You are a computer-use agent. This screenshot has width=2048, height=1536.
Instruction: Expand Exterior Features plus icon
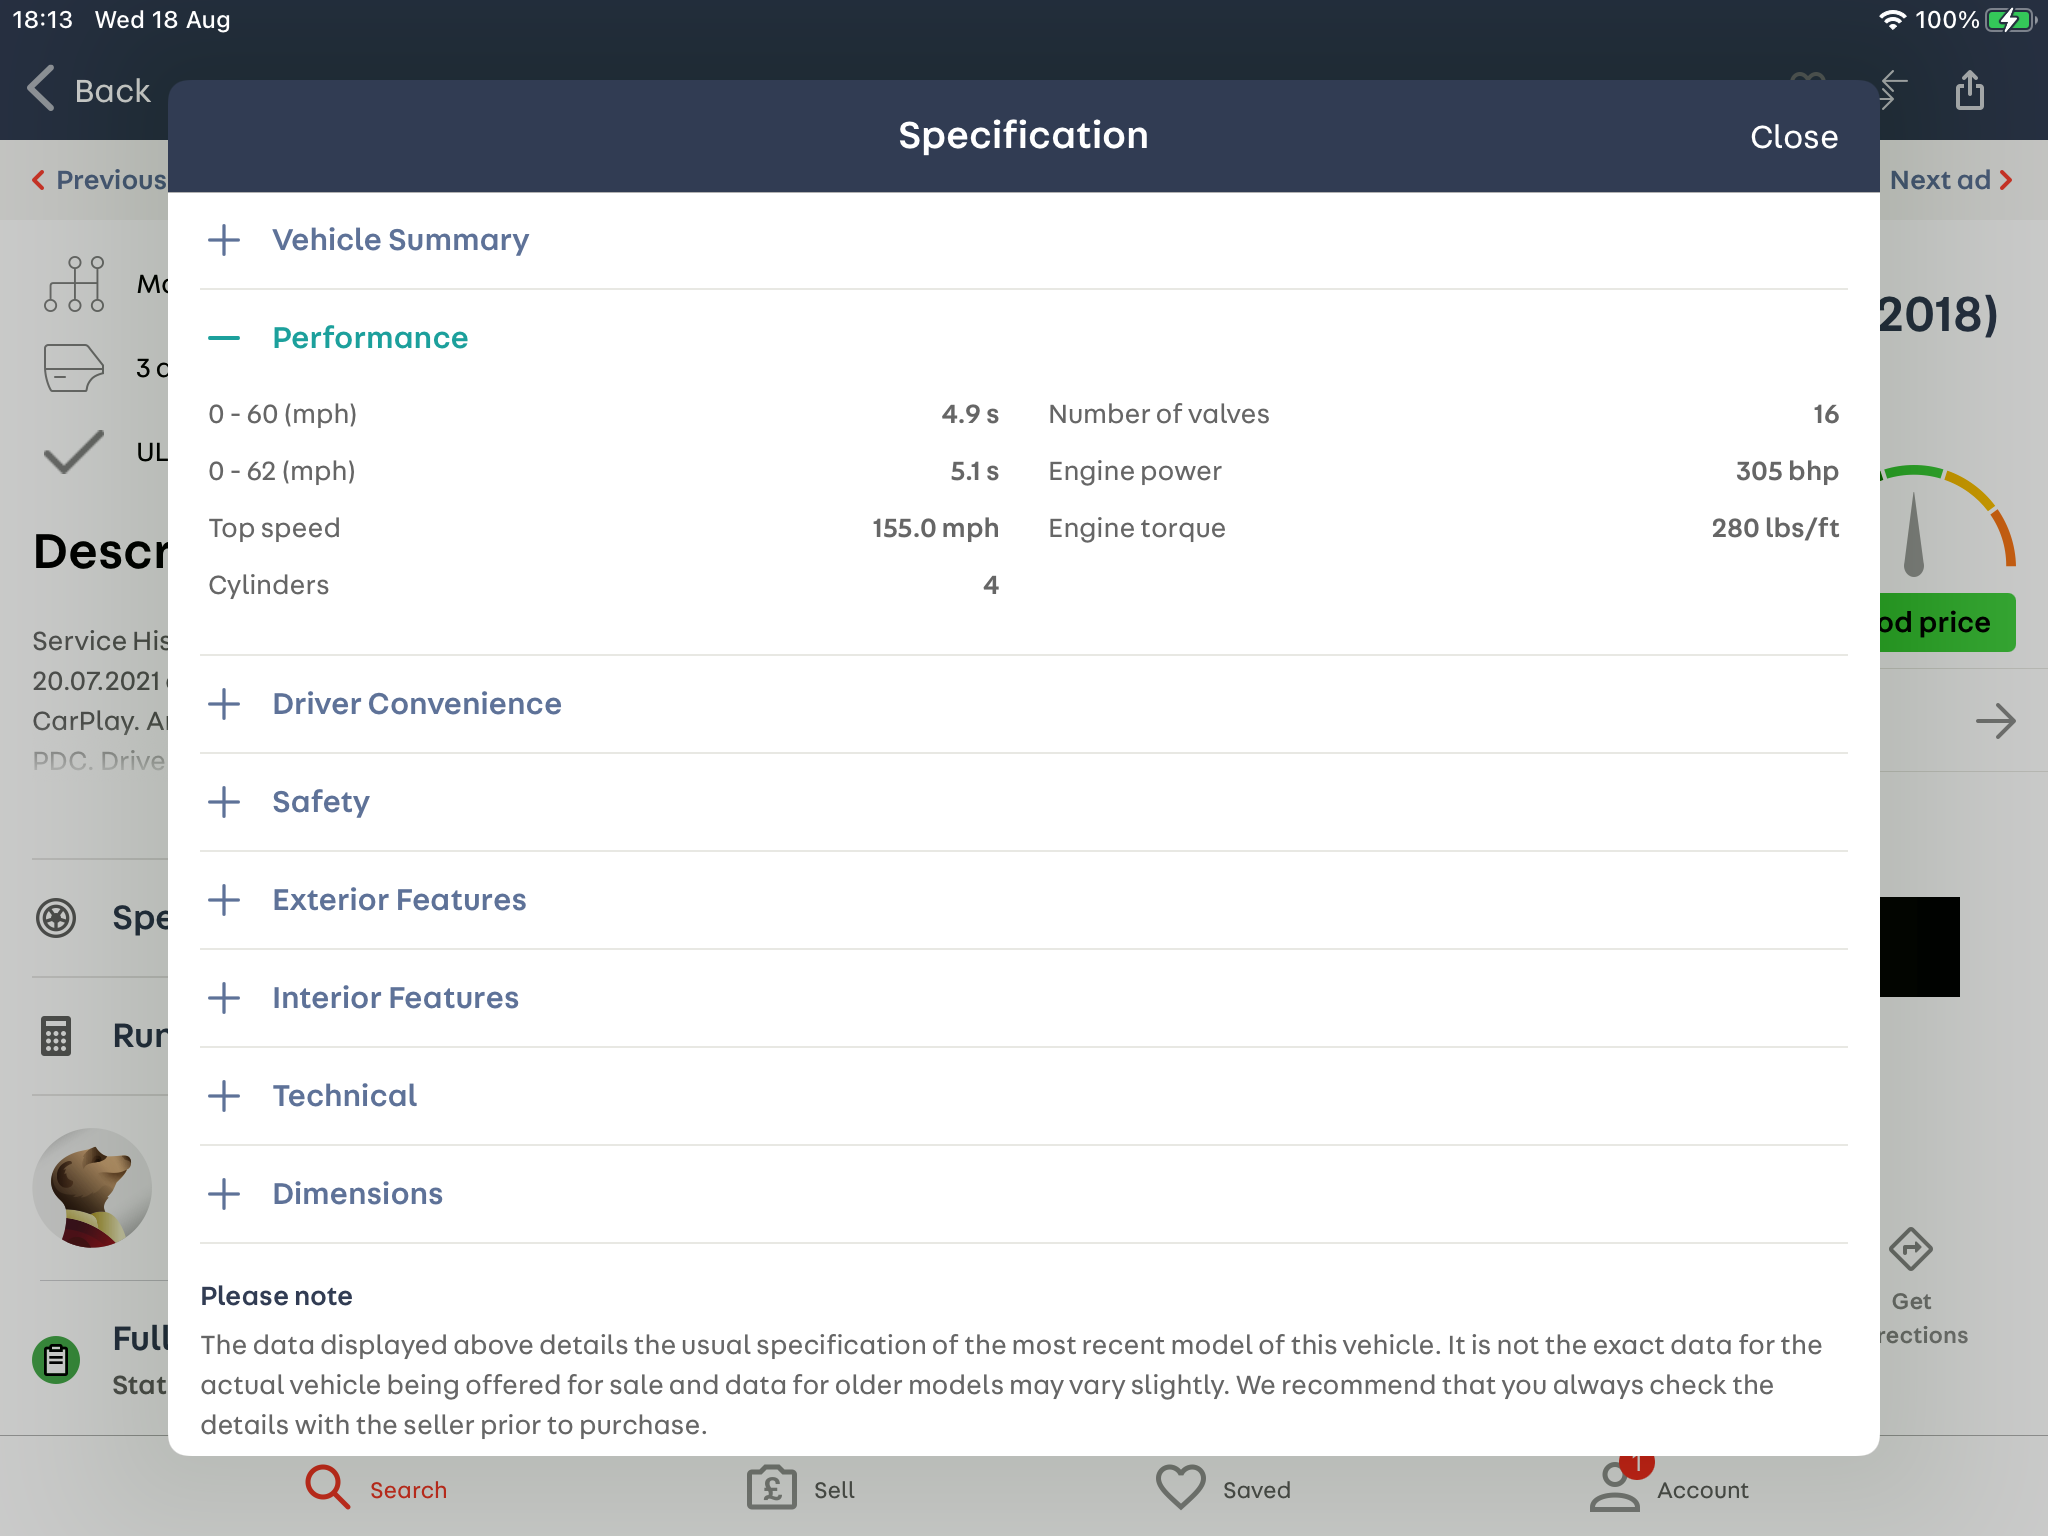point(225,900)
